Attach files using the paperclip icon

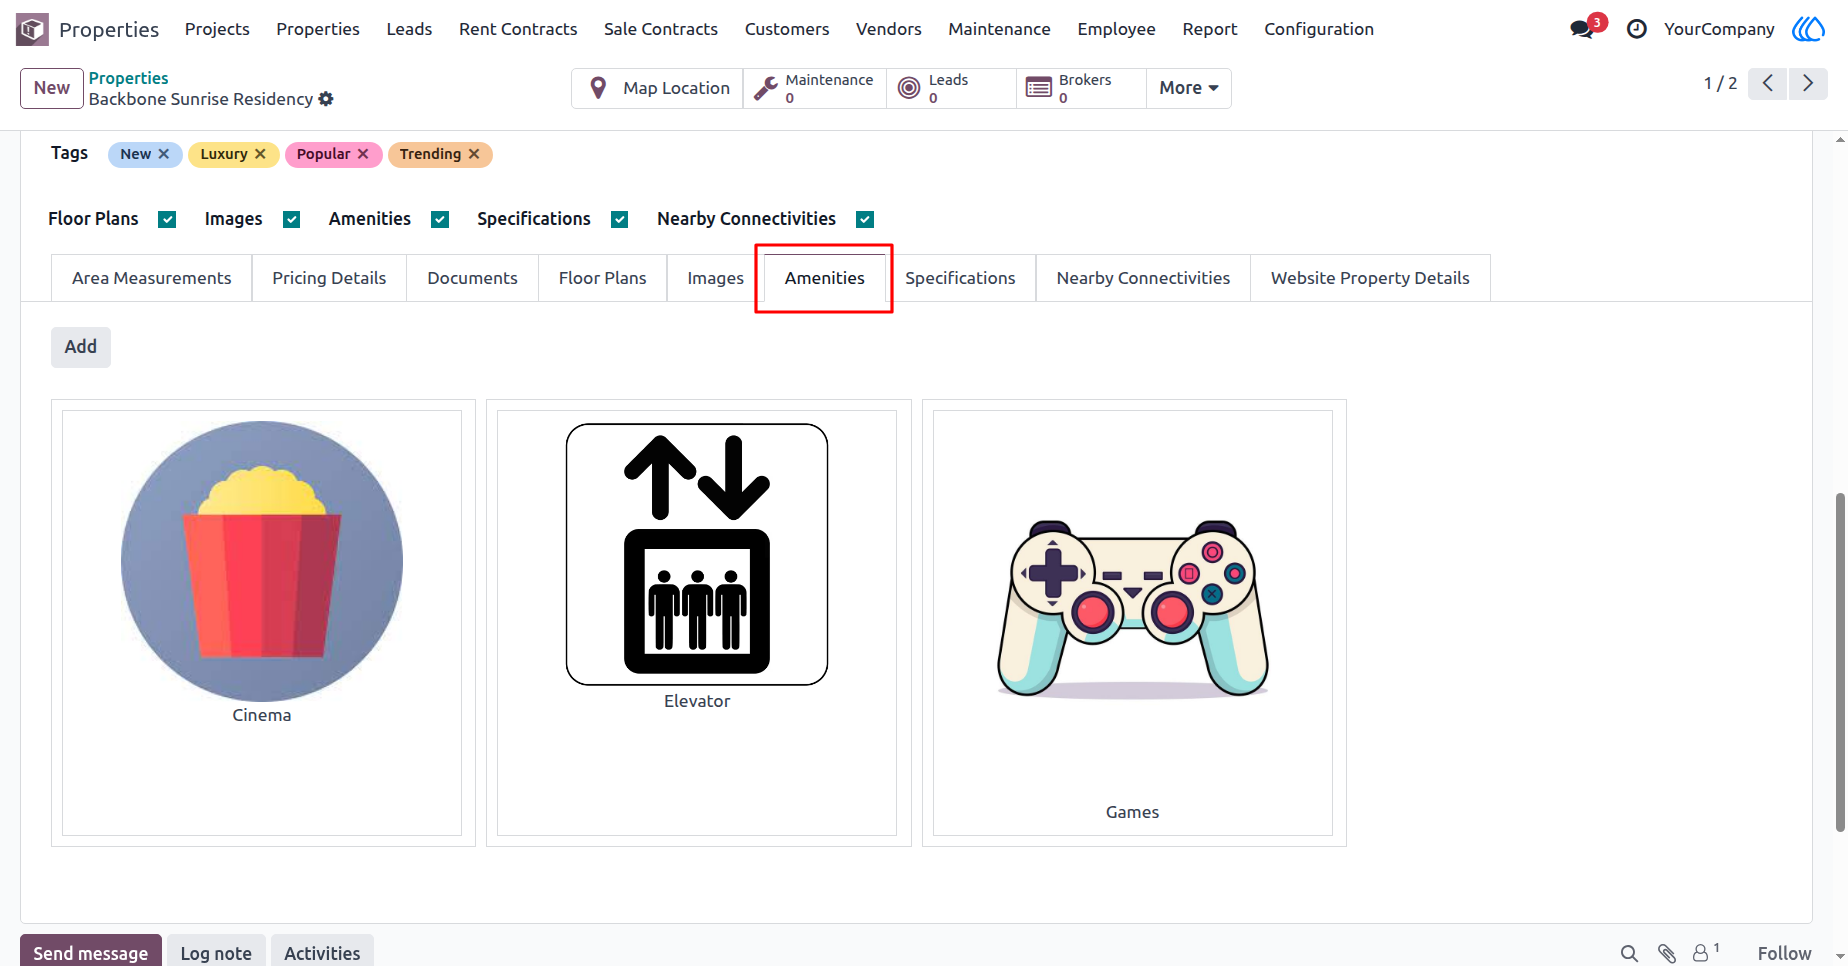tap(1666, 953)
